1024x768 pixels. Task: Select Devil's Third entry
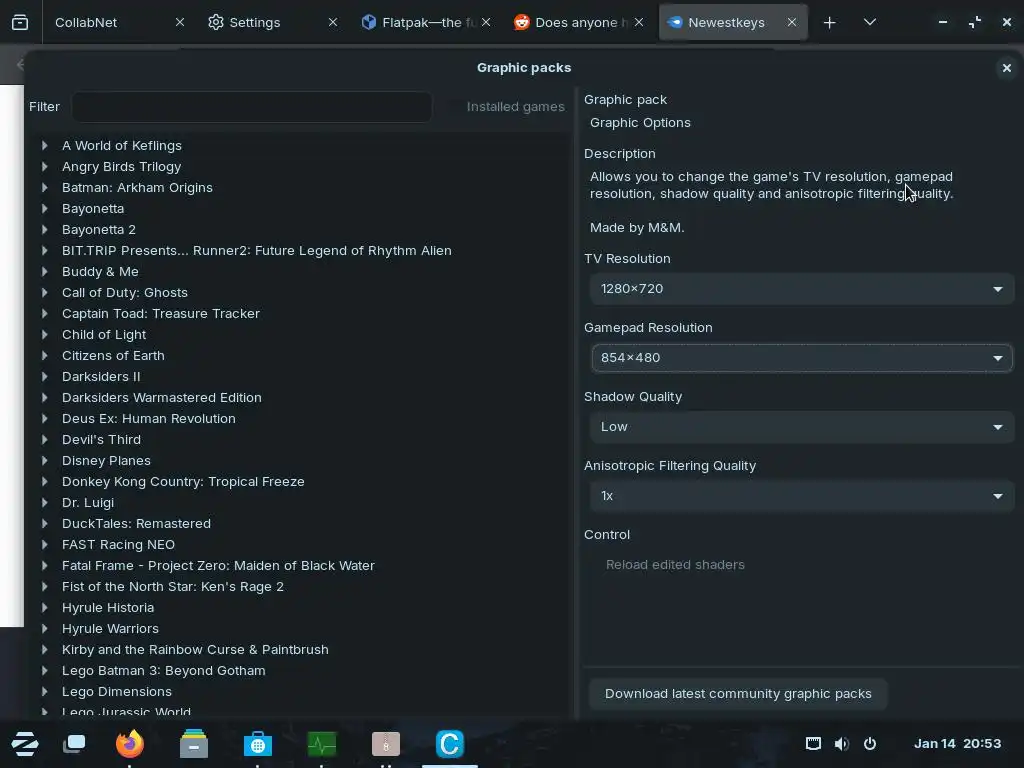click(x=101, y=440)
